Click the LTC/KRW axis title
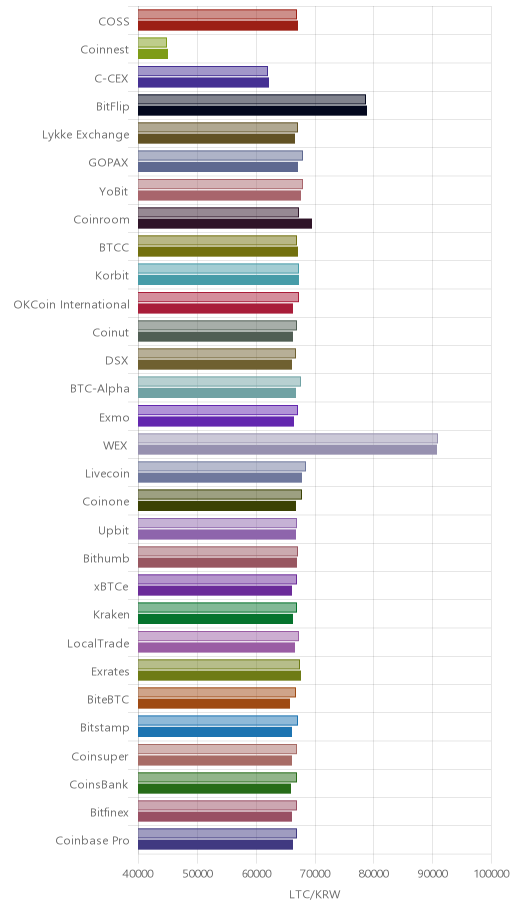This screenshot has width=512, height=912. [x=315, y=894]
